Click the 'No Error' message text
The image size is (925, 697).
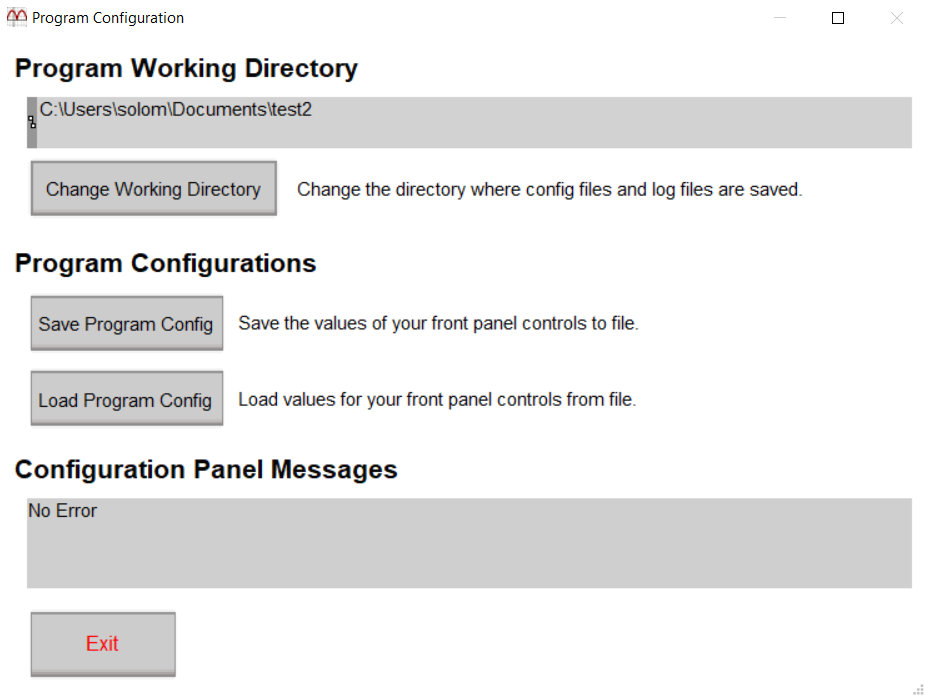[63, 511]
